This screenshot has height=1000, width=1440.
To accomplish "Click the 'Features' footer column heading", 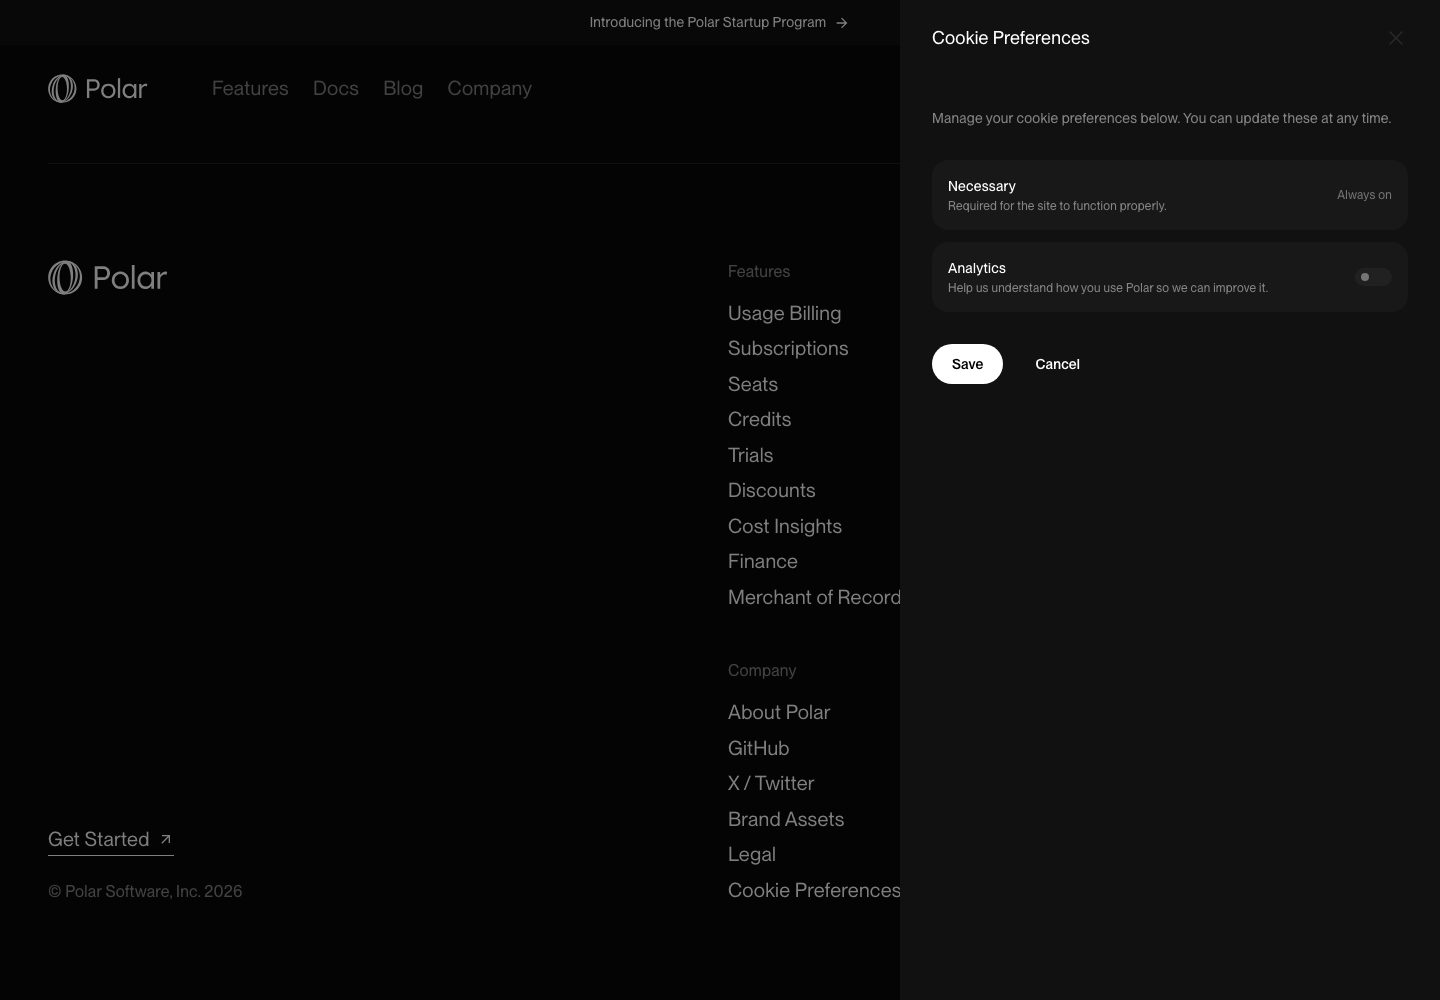I will pyautogui.click(x=758, y=272).
